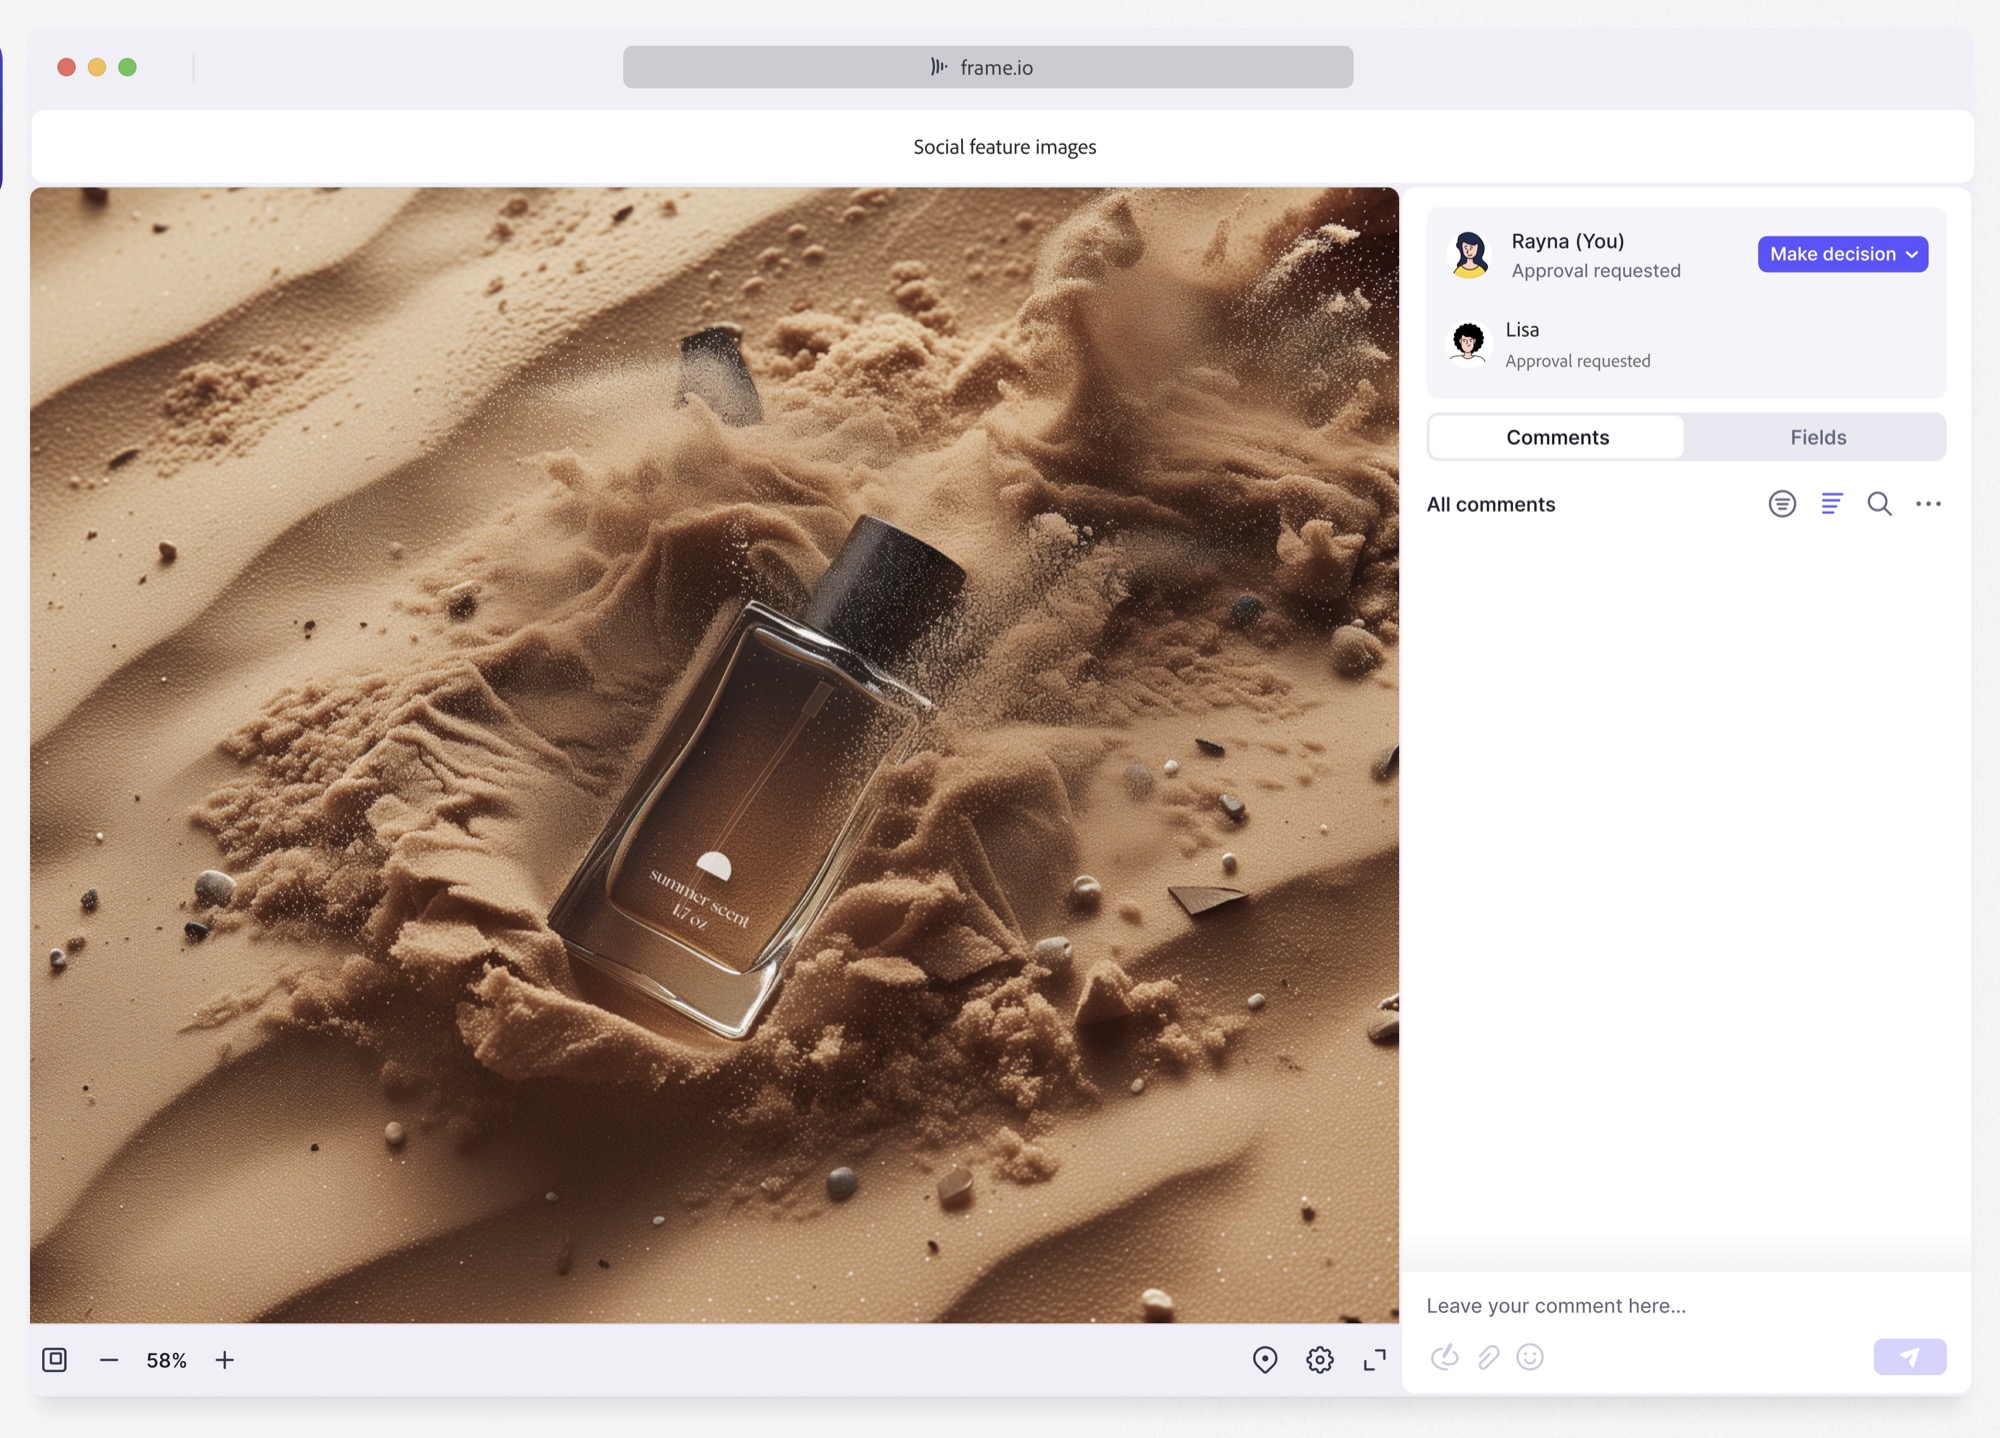Screen dimensions: 2000x1438
Task: Click the Social feature images title
Action: (1004, 147)
